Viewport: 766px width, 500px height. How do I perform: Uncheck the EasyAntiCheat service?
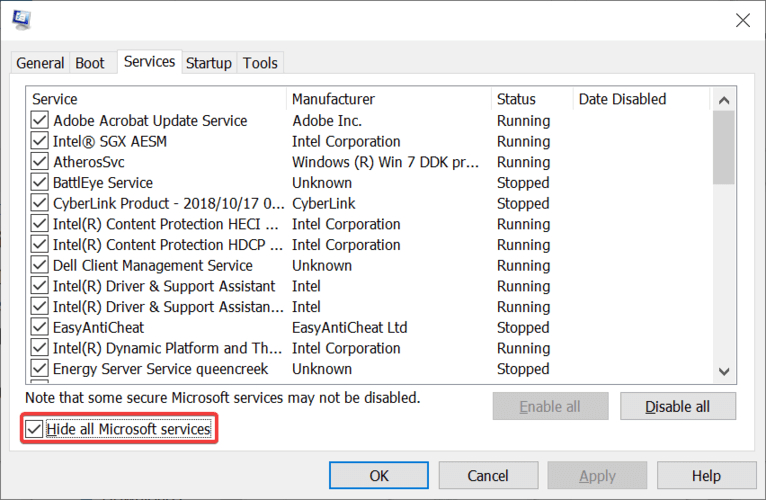40,327
